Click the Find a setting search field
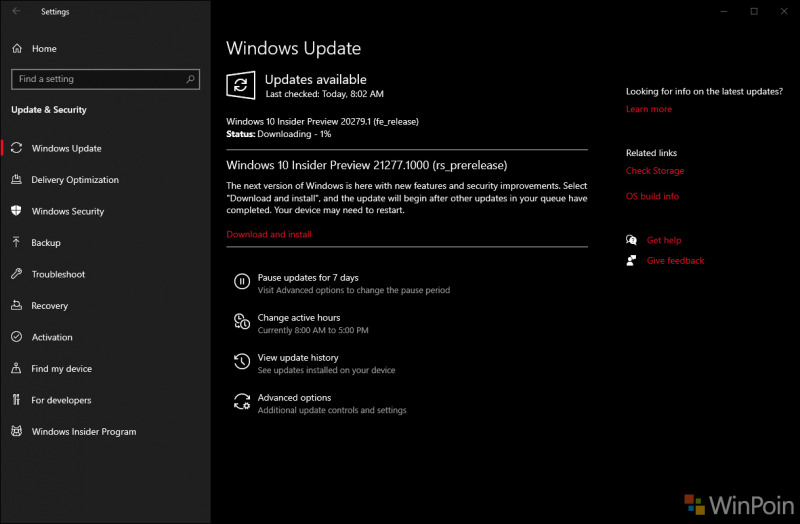This screenshot has width=800, height=524. pyautogui.click(x=105, y=79)
